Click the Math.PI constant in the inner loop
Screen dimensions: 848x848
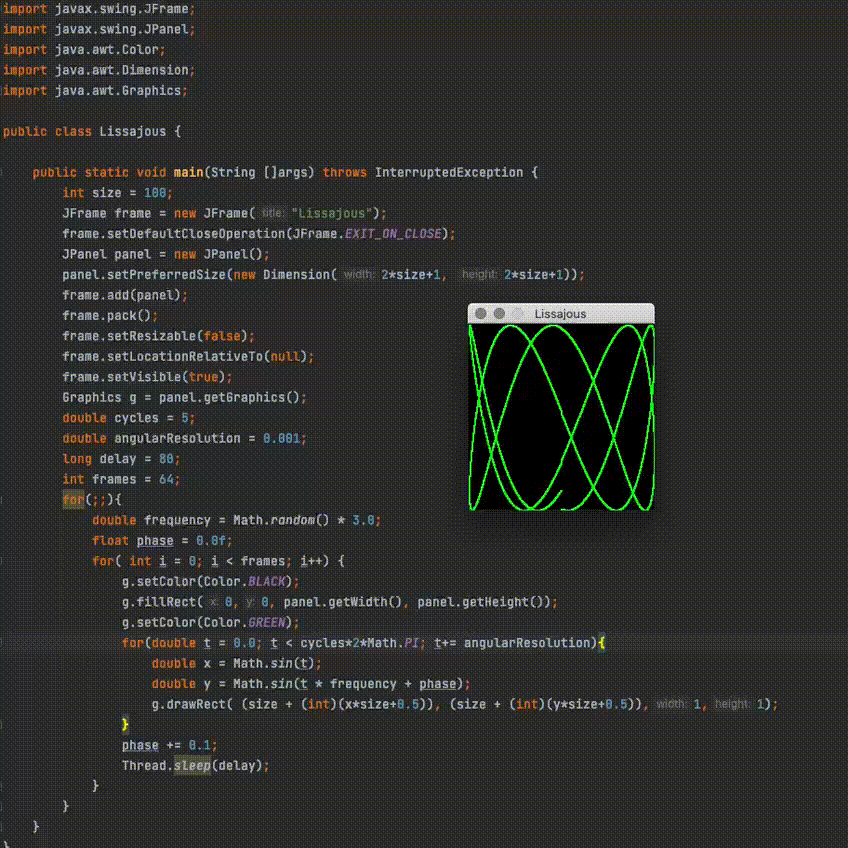412,642
